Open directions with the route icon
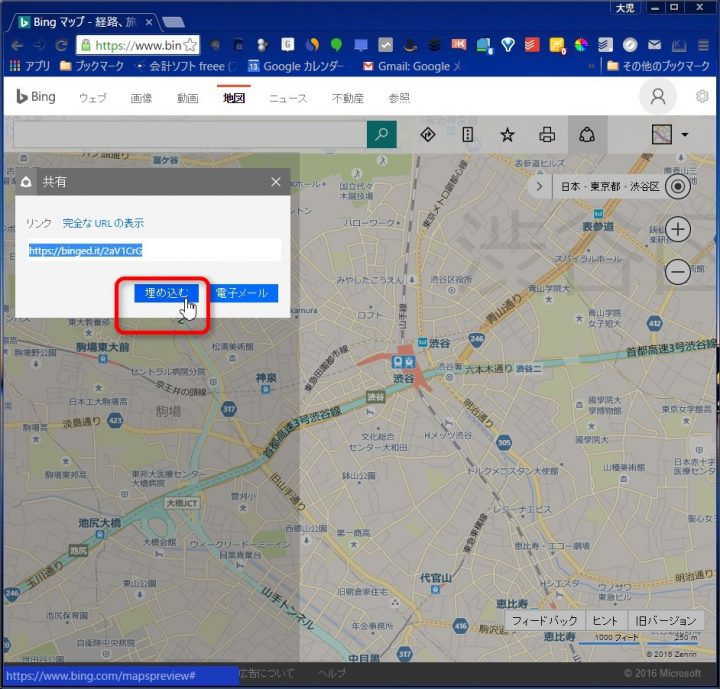The image size is (720, 689). [428, 135]
